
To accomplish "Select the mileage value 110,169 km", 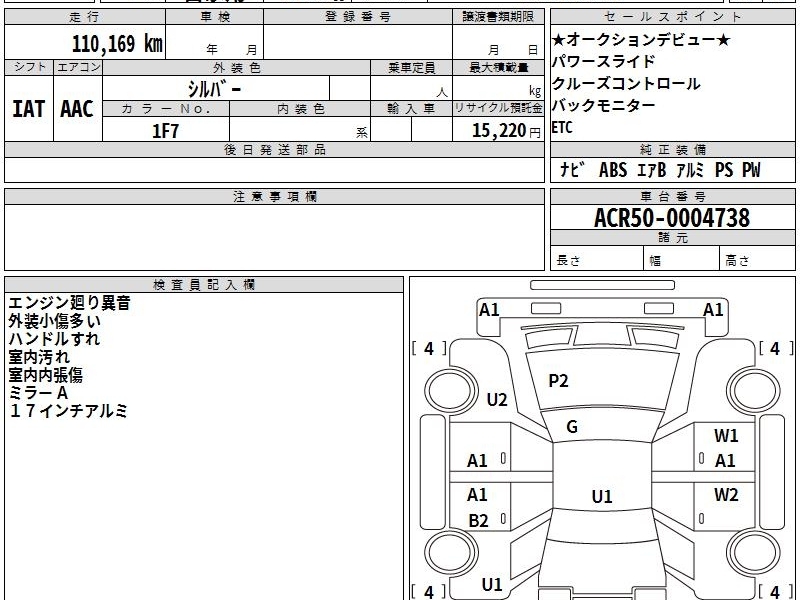I will (x=117, y=44).
